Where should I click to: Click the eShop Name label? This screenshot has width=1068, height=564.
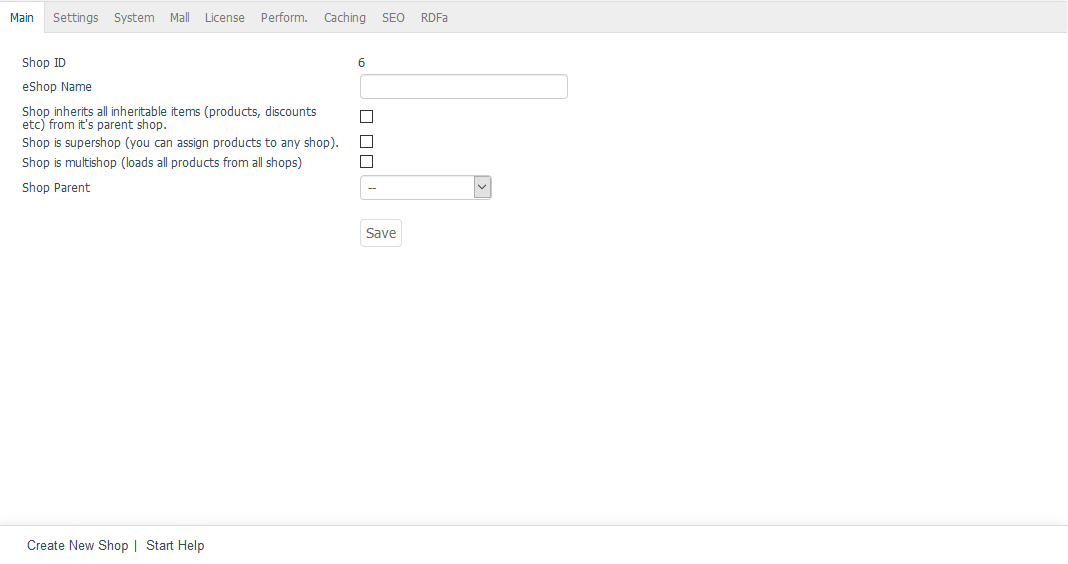tap(57, 87)
